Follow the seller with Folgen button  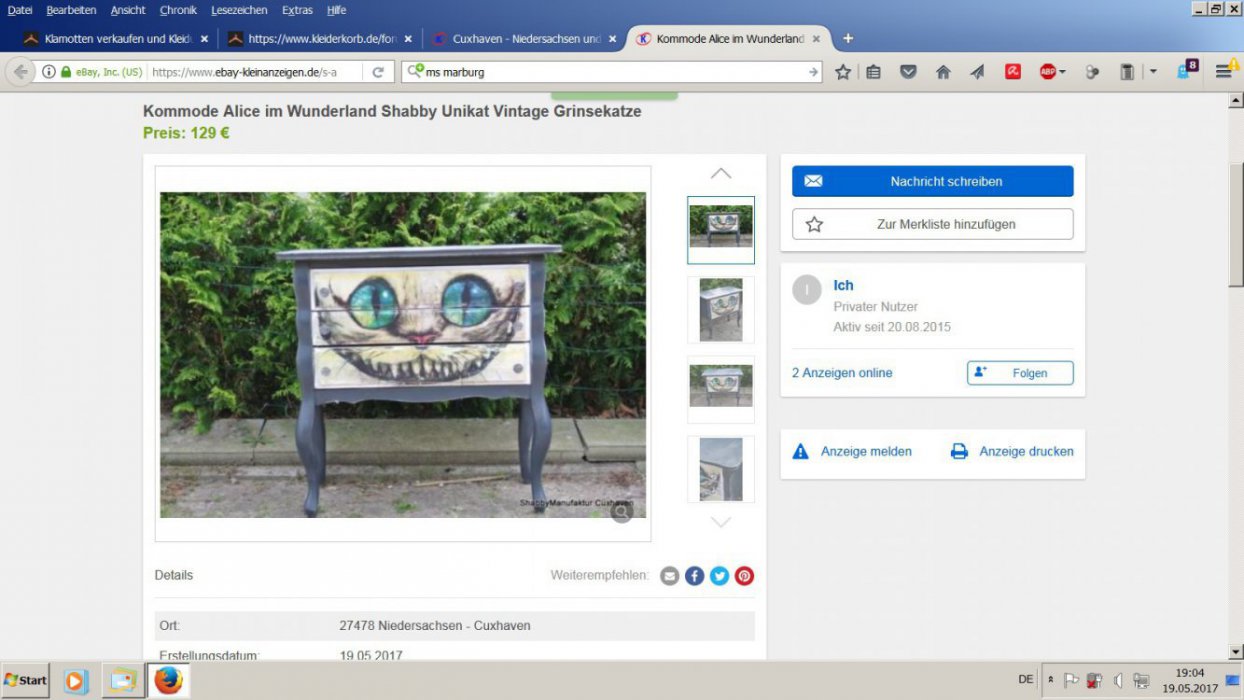pos(1019,373)
